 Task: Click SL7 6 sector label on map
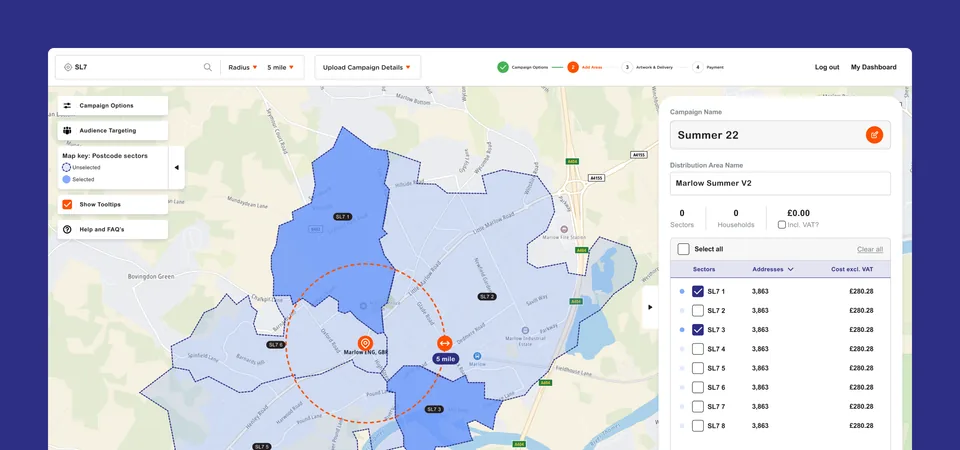coord(276,345)
